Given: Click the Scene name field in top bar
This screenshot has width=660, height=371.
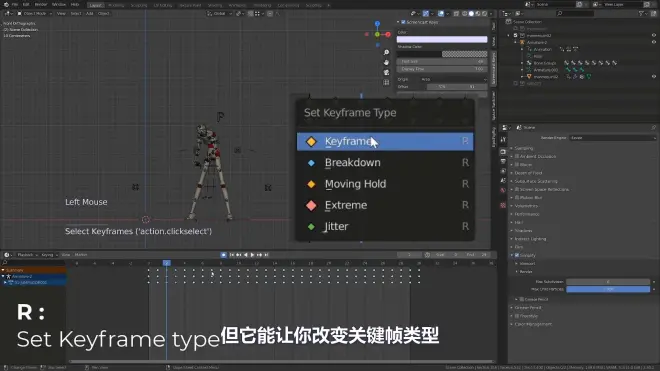Looking at the screenshot, I should tap(555, 4).
